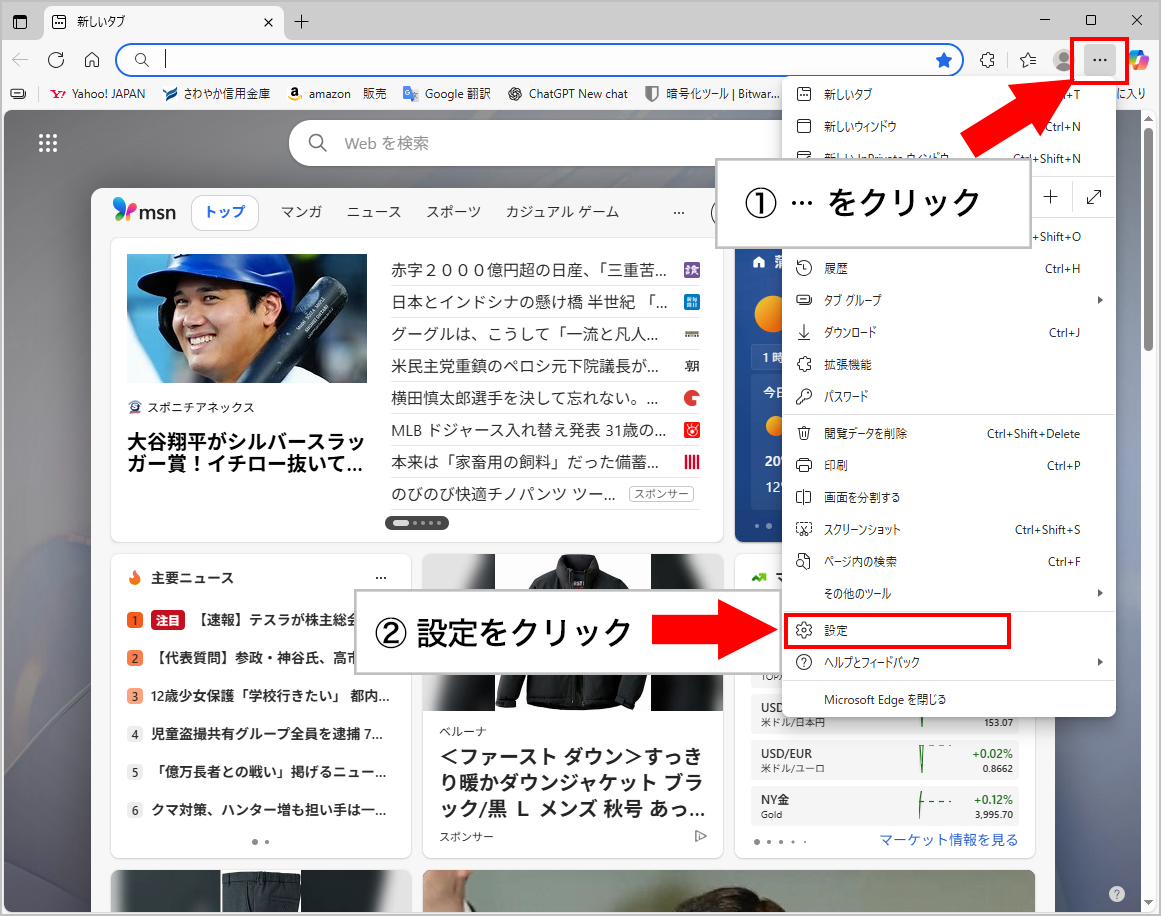Open the Copilot icon

(x=1139, y=60)
